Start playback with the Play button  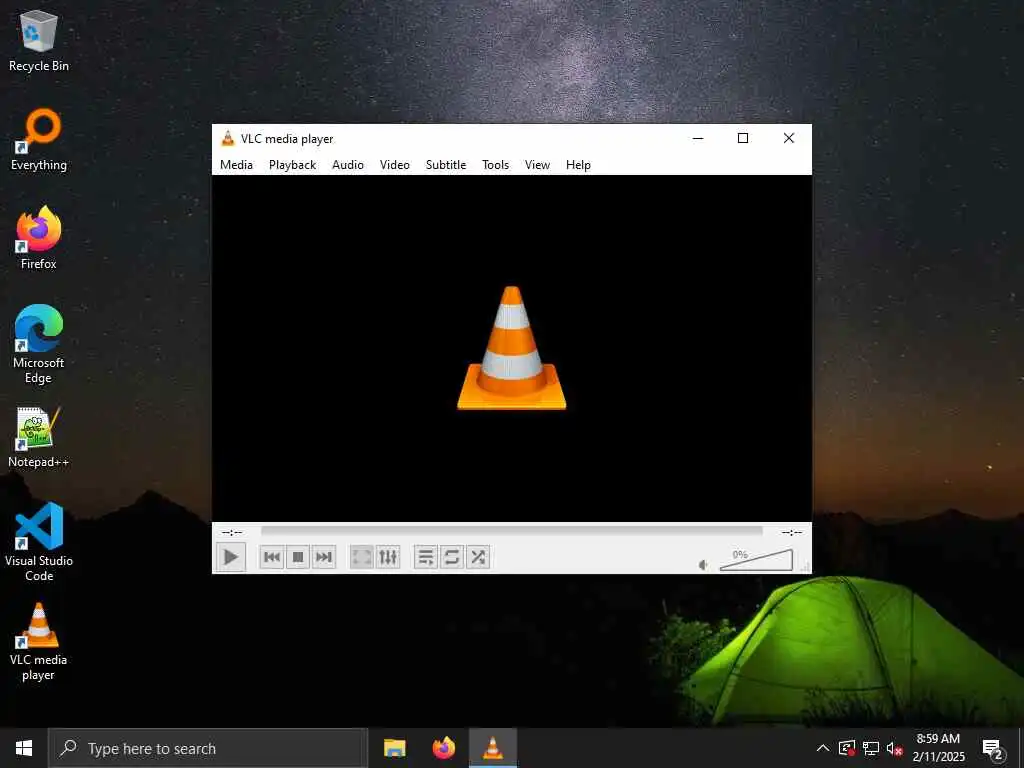click(x=231, y=557)
